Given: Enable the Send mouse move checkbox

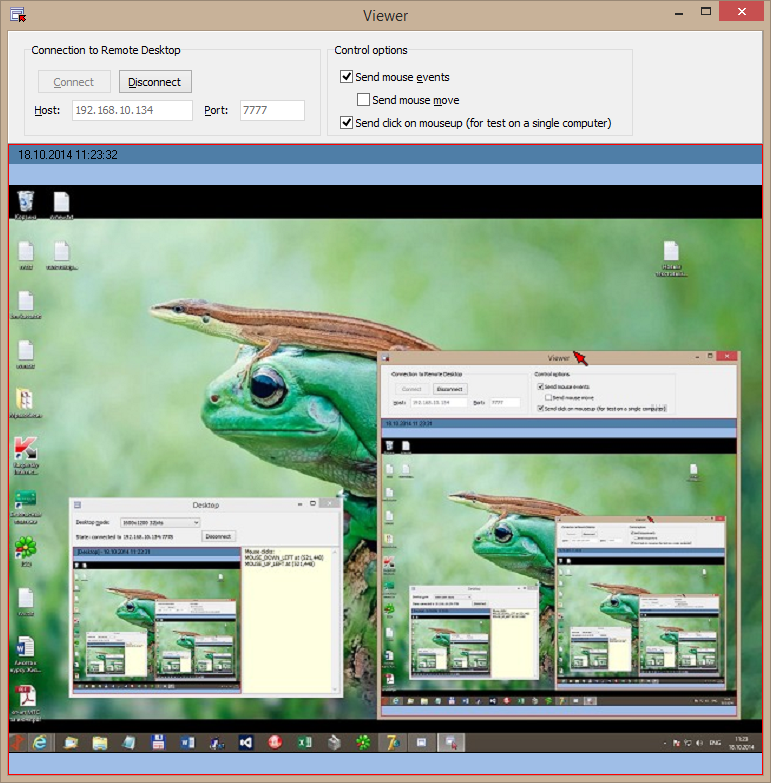Looking at the screenshot, I should click(x=364, y=100).
